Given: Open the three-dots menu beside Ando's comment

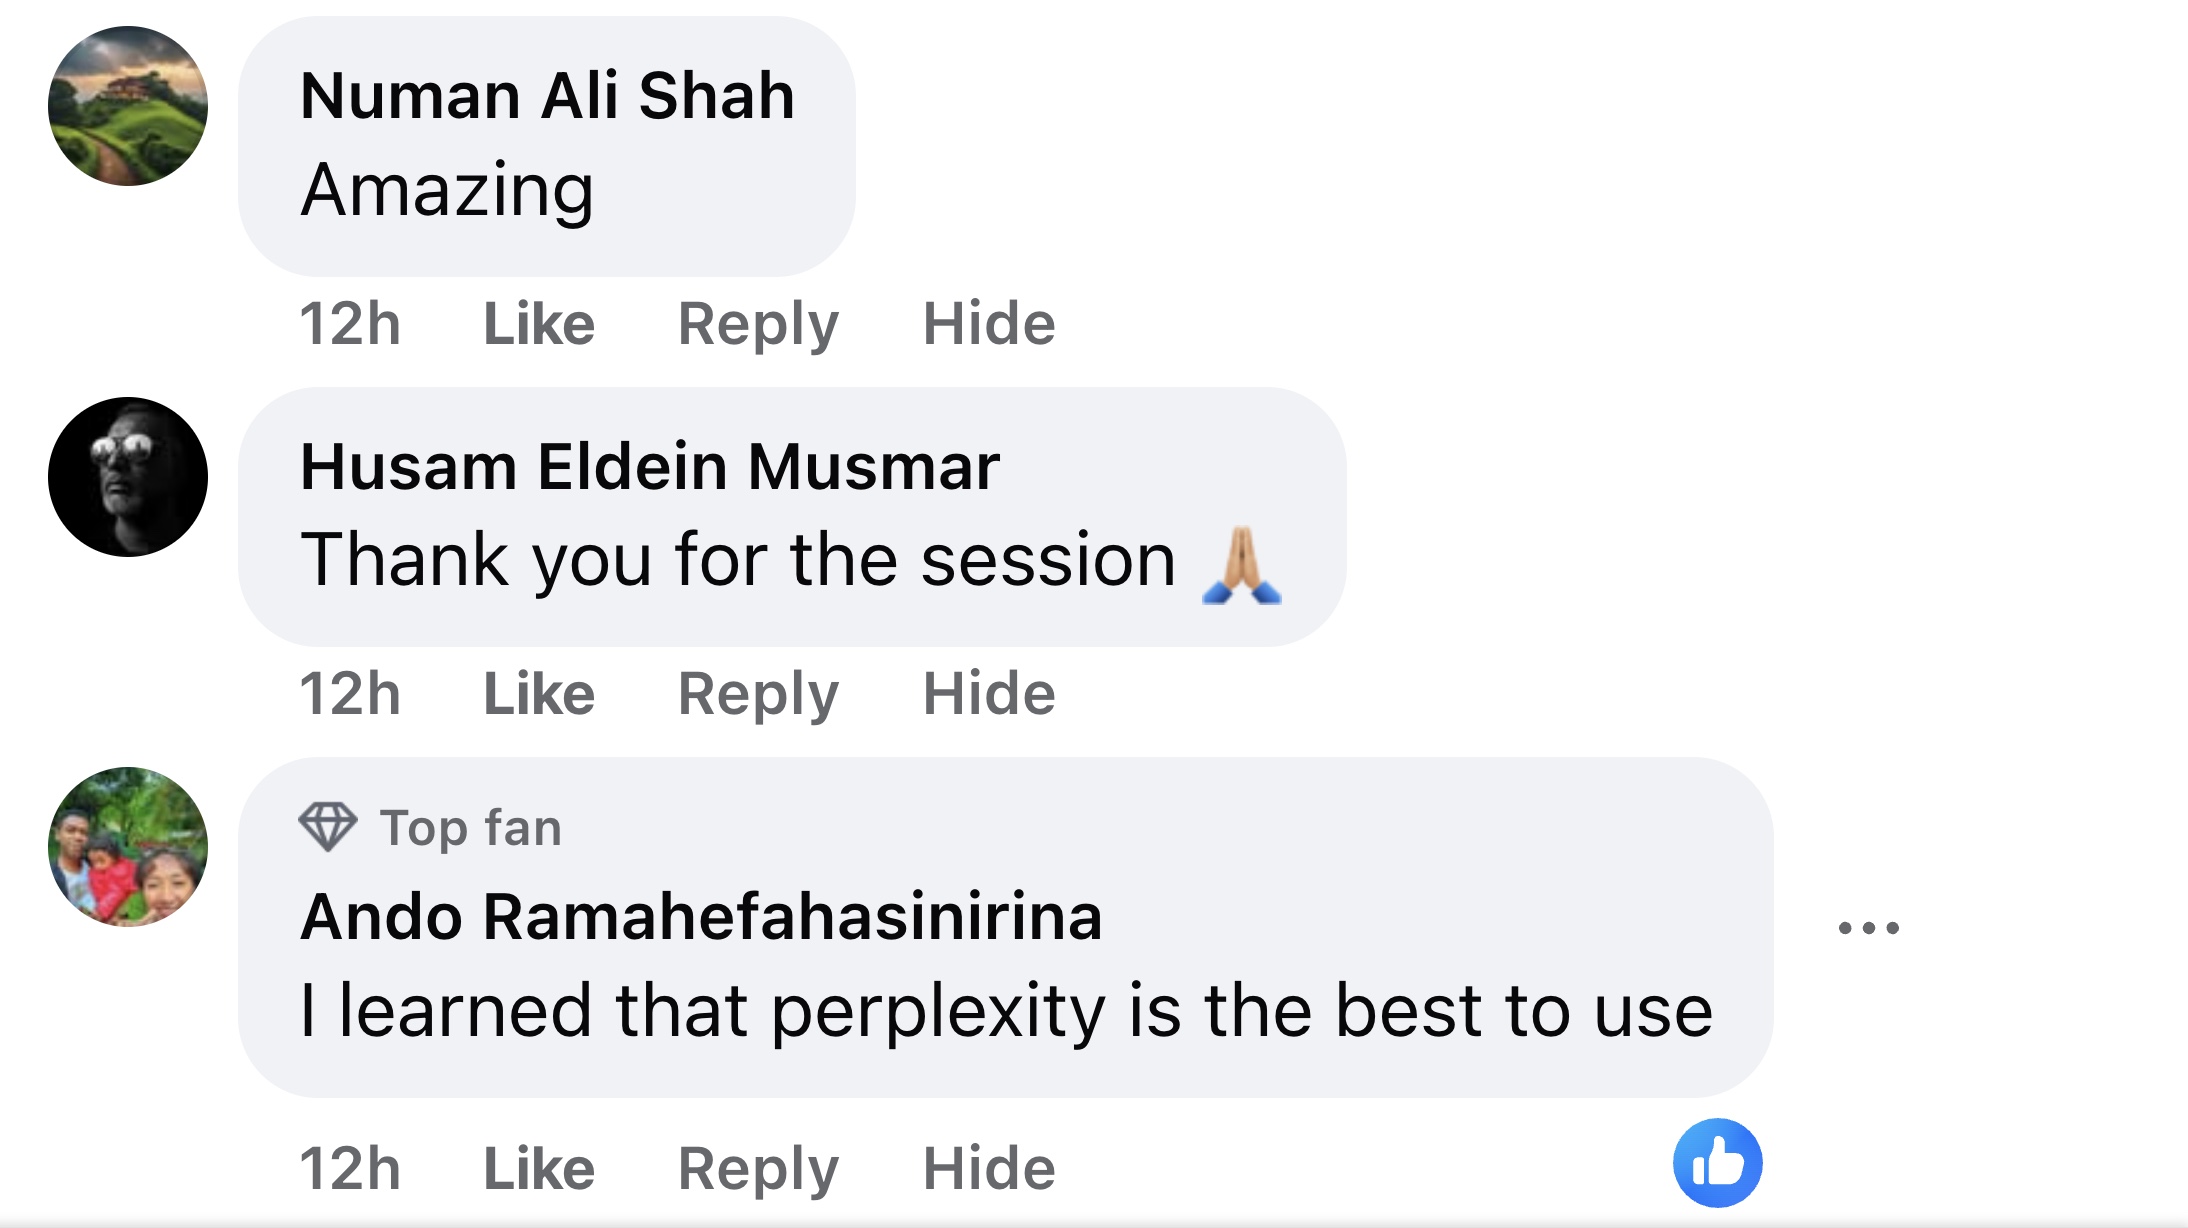Looking at the screenshot, I should point(1868,928).
